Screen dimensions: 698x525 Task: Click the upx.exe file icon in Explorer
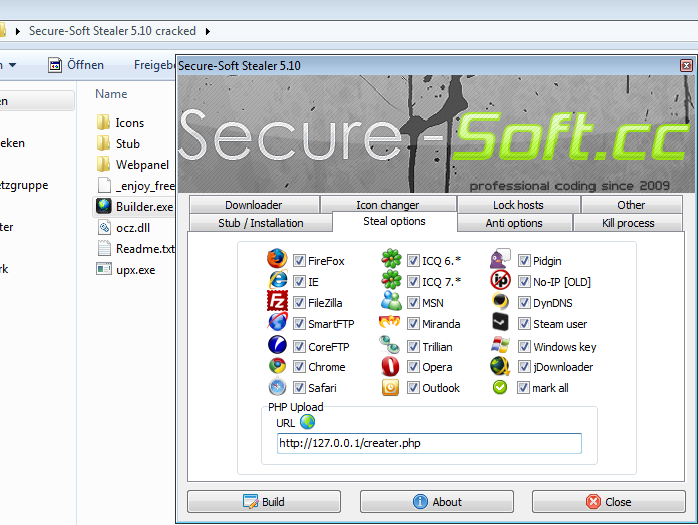pos(104,269)
